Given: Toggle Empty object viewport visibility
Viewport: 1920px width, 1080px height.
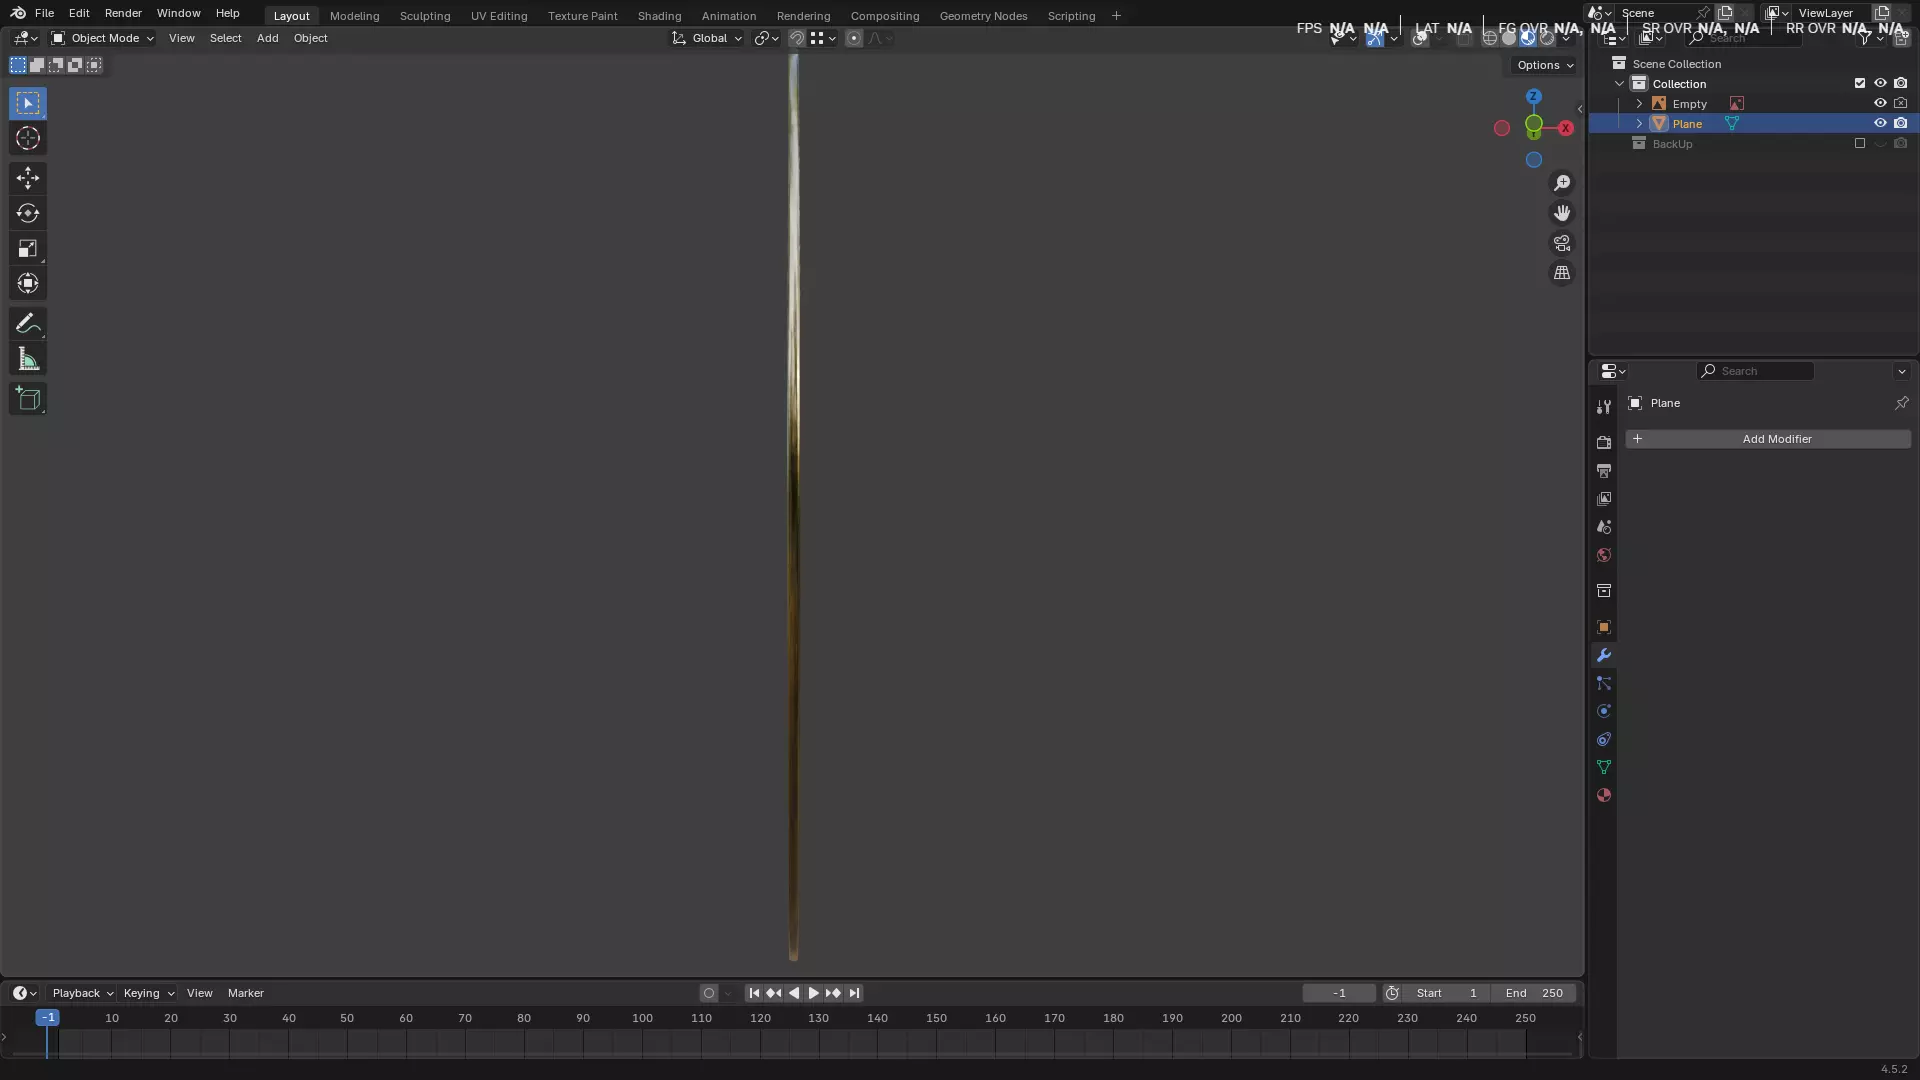Looking at the screenshot, I should [x=1880, y=104].
